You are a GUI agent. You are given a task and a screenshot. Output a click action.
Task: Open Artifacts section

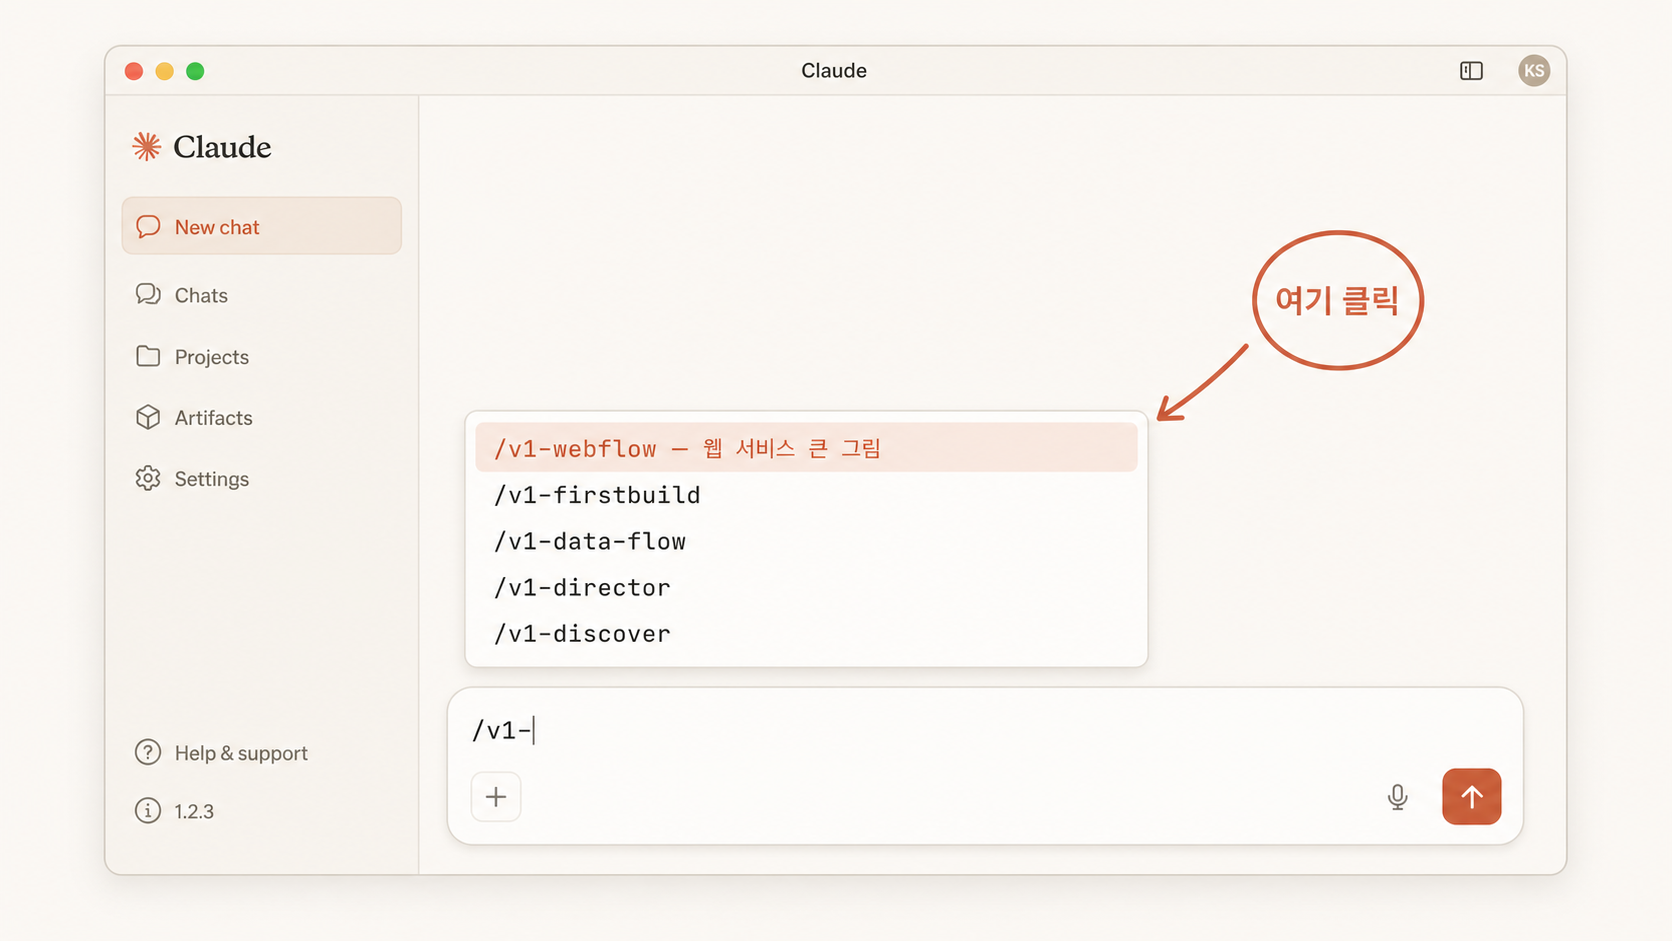[213, 418]
